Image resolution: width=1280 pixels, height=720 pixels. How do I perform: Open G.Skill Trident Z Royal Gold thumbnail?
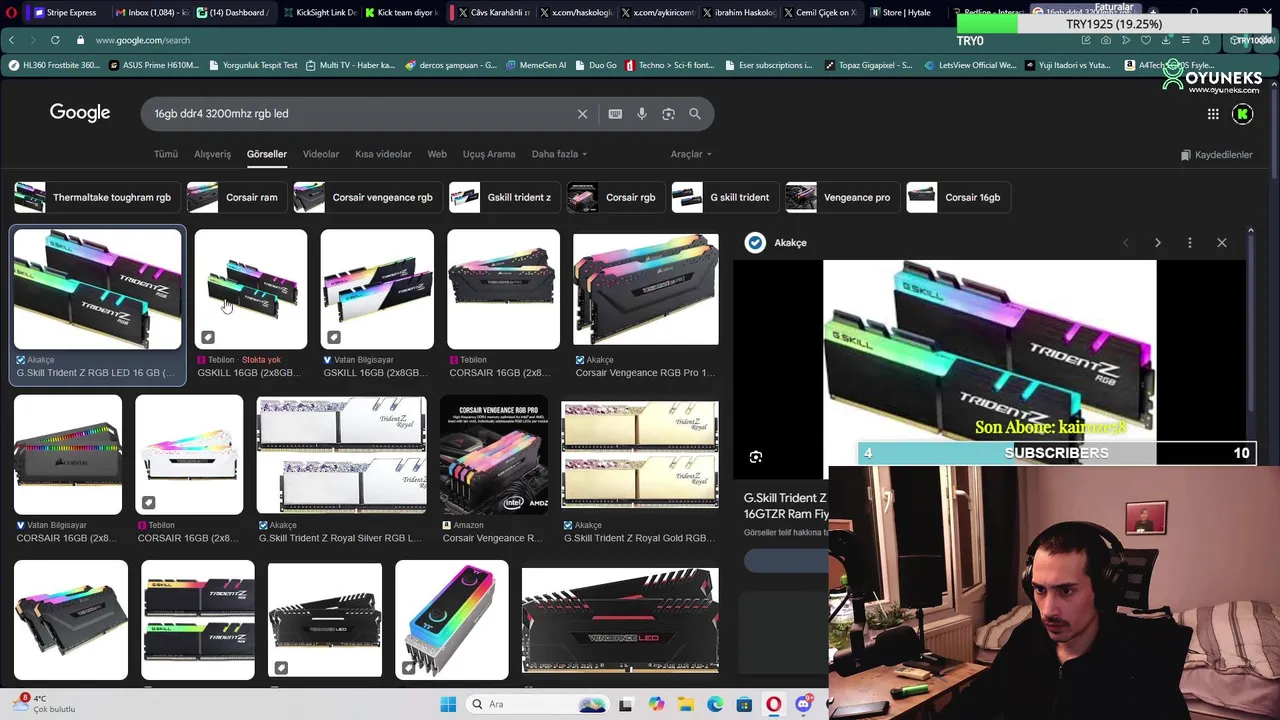(x=639, y=455)
